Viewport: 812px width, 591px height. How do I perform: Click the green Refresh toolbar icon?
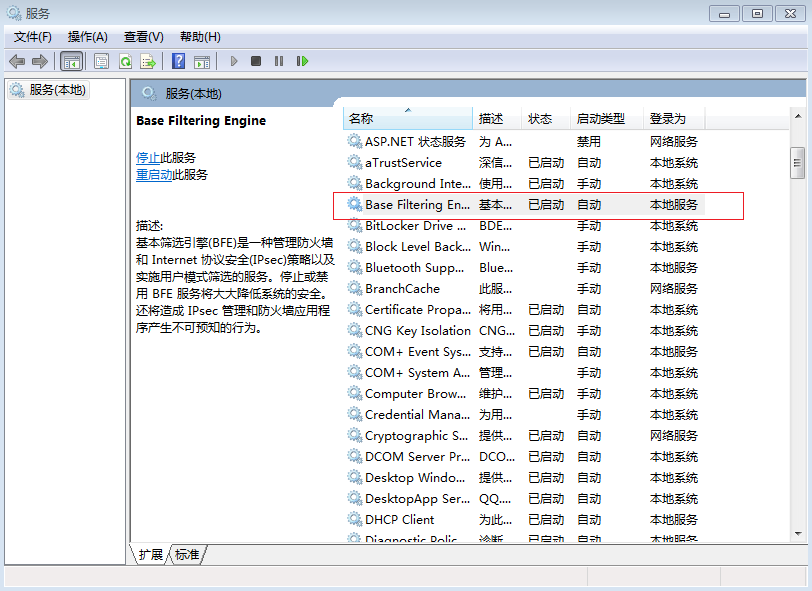click(x=125, y=61)
